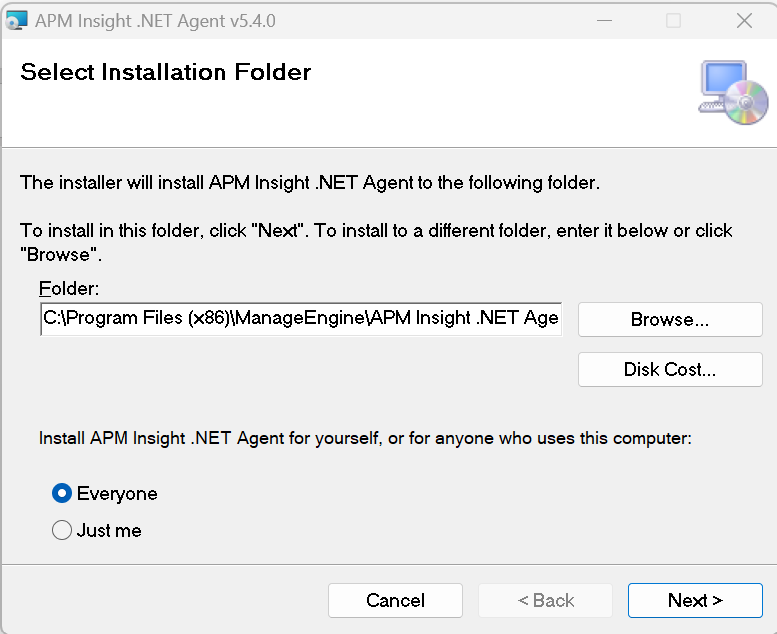Image resolution: width=777 pixels, height=634 pixels.
Task: Click the Everyone text label
Action: (117, 493)
